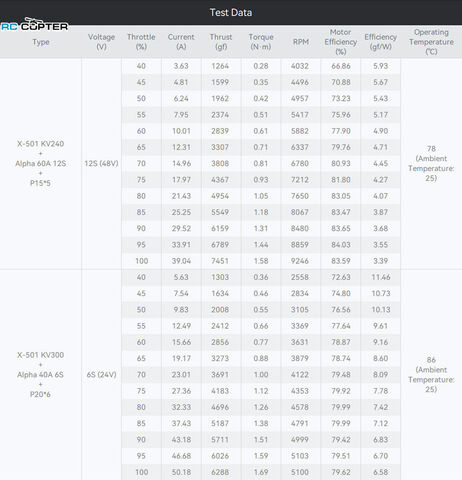Select the Efficiency (gf/W) column header
This screenshot has width=462, height=480.
pos(381,42)
